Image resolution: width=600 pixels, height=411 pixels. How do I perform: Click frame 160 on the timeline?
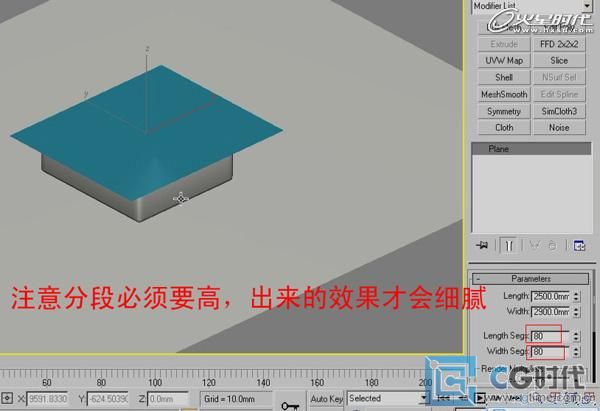[x=317, y=382]
